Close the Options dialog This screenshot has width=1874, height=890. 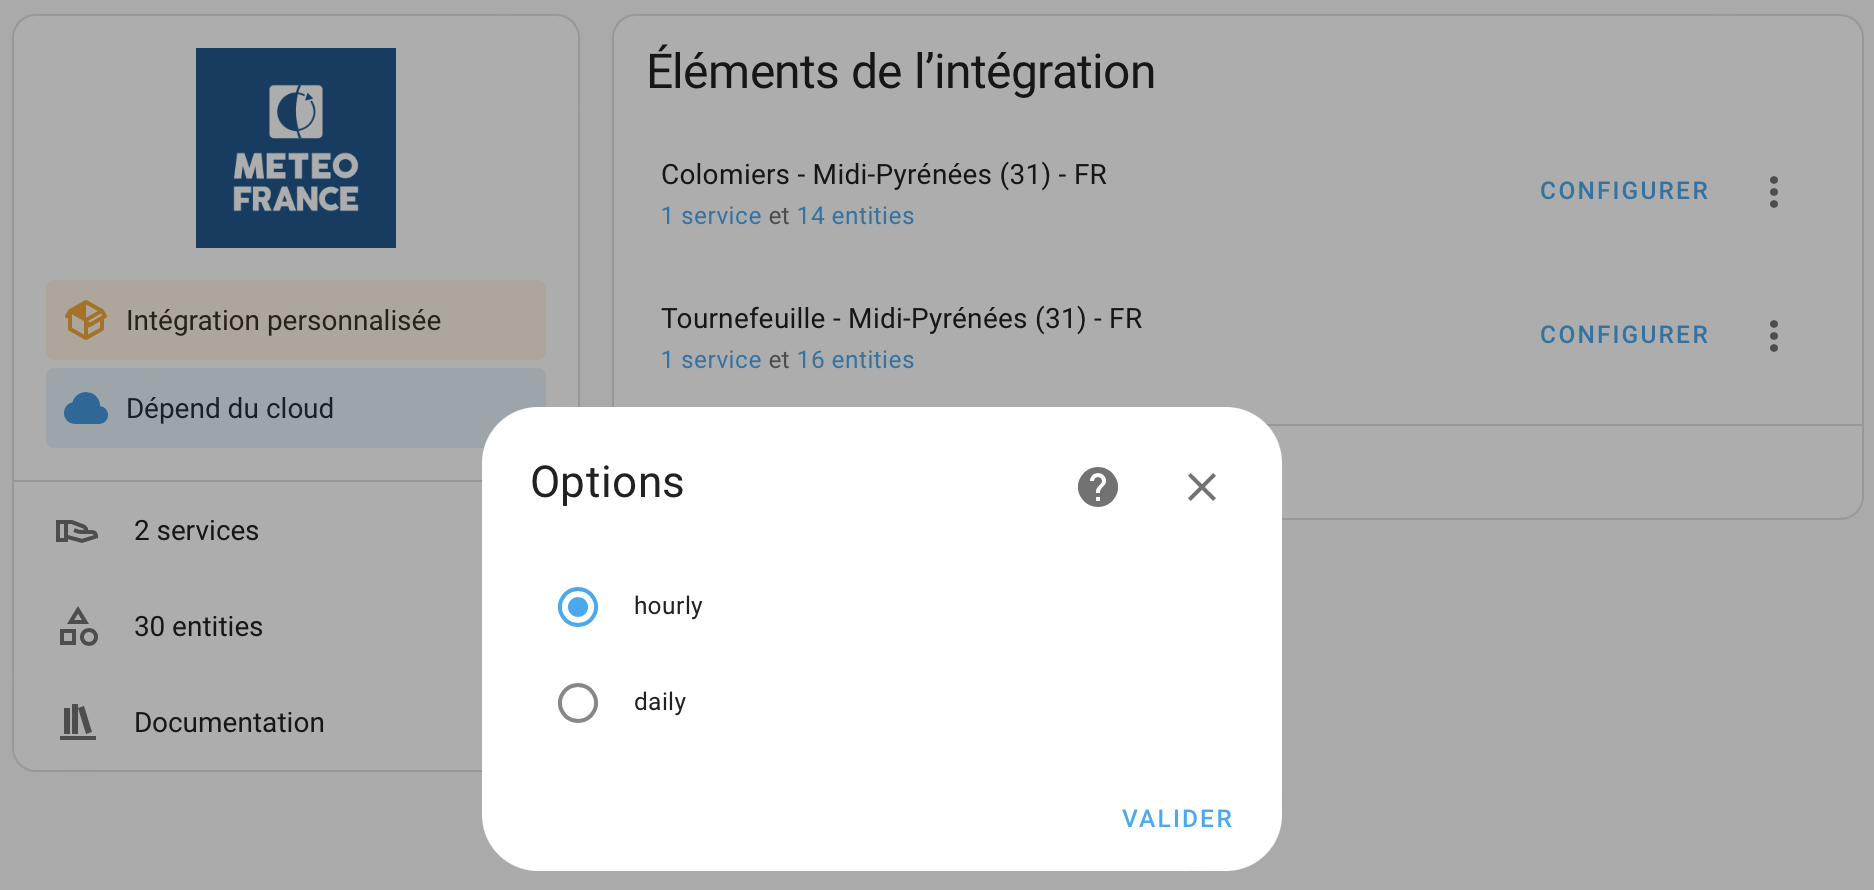(1201, 487)
